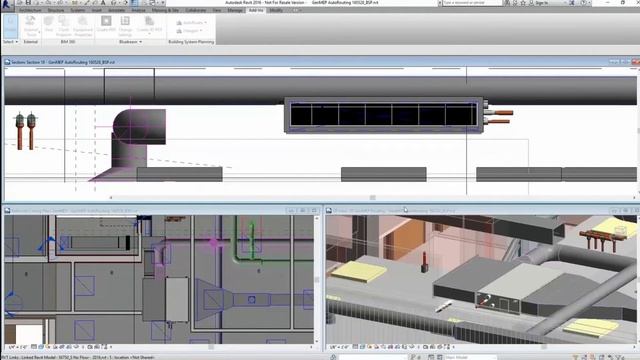This screenshot has width=640, height=360.
Task: Open the Structure ribbon tab
Action: 56,10
